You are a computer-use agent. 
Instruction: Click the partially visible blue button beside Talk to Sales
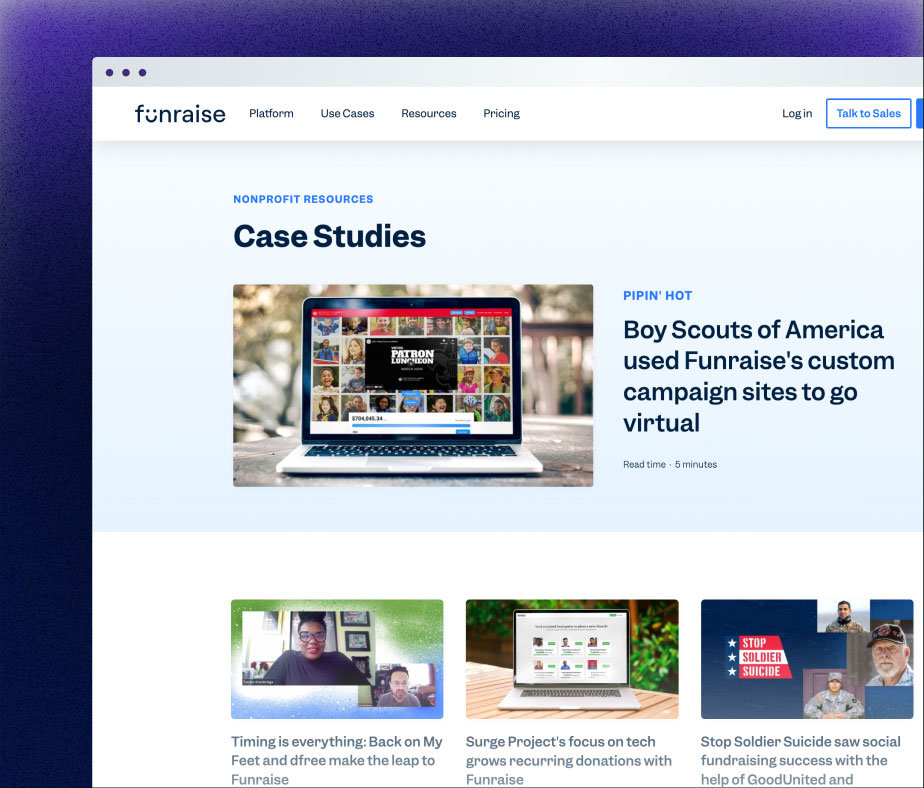tap(920, 113)
